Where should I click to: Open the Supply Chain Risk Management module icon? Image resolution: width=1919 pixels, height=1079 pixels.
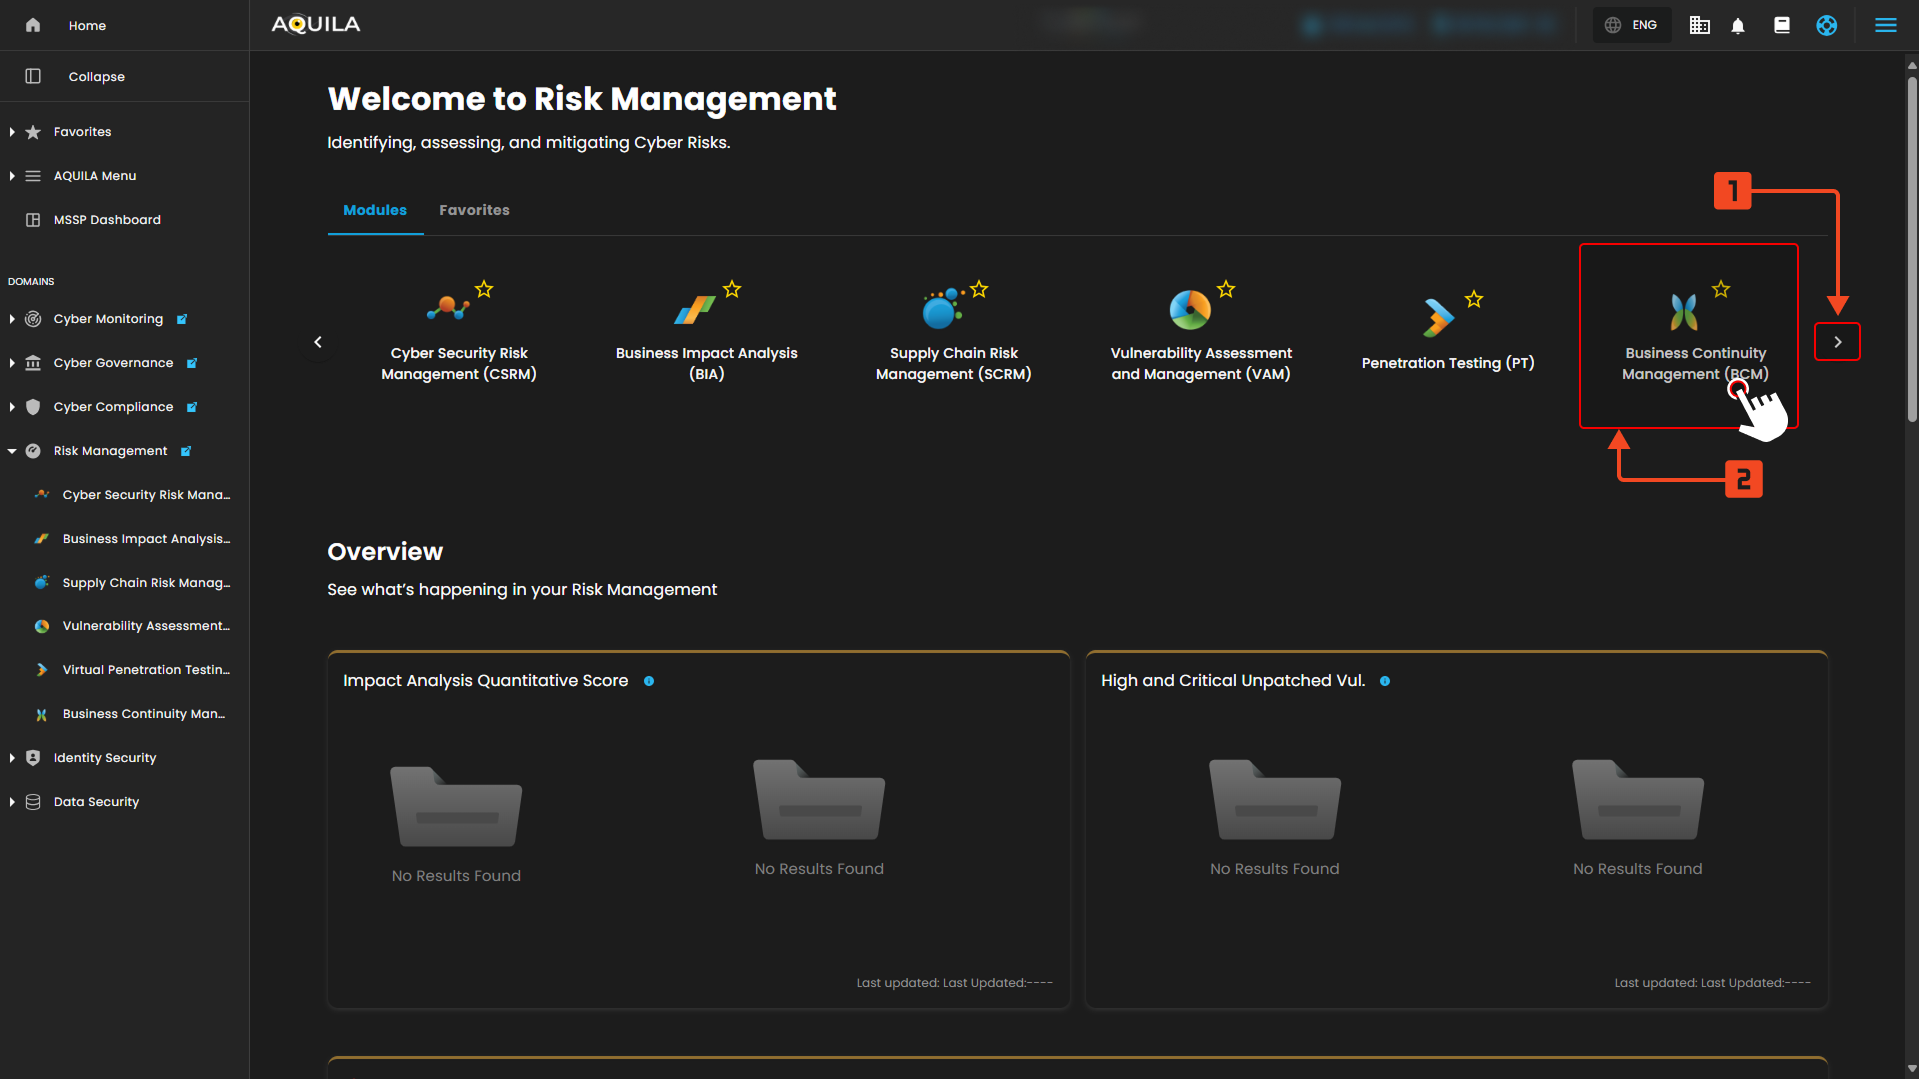pos(941,311)
